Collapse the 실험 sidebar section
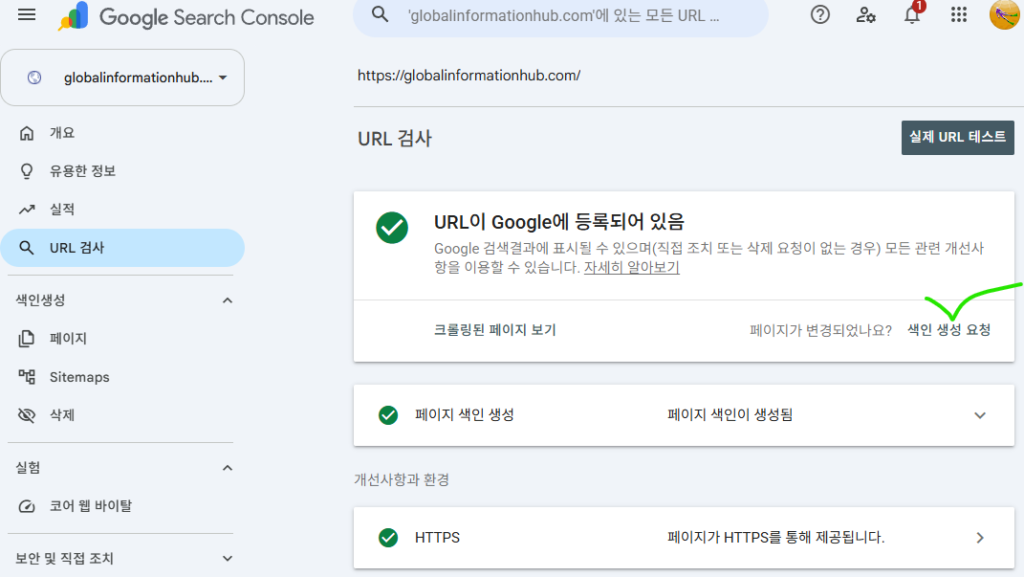Screen dimensions: 1024x577 click(227, 468)
